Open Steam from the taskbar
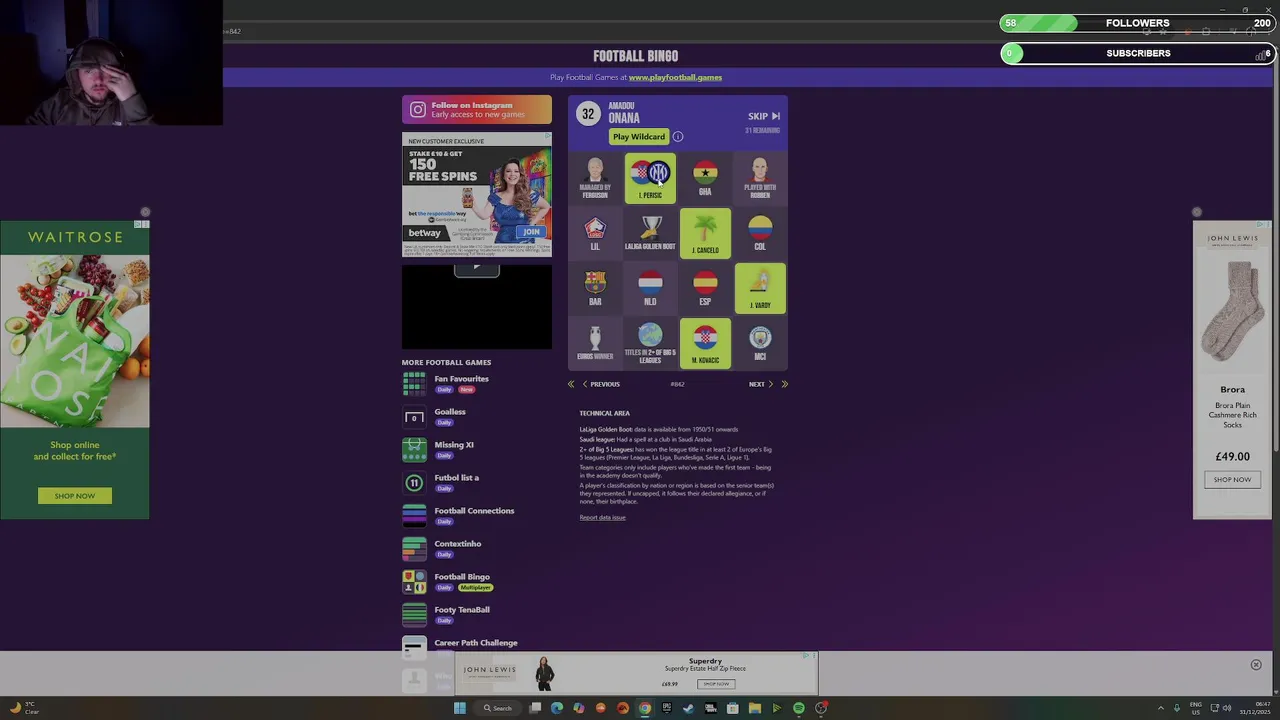 point(689,708)
